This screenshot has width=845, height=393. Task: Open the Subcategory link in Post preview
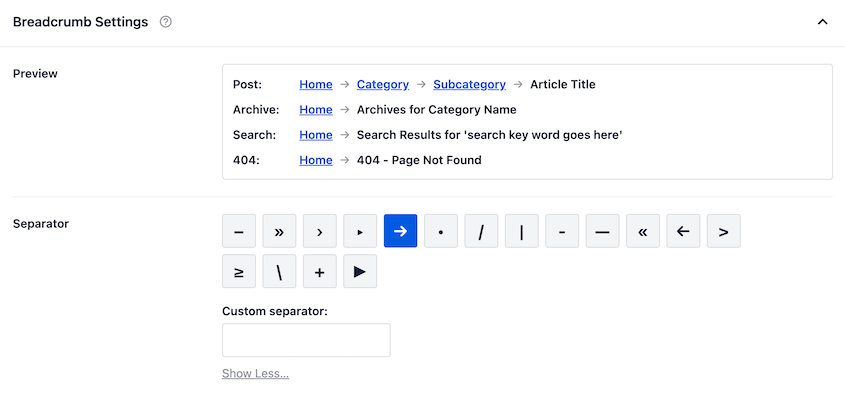click(x=469, y=84)
